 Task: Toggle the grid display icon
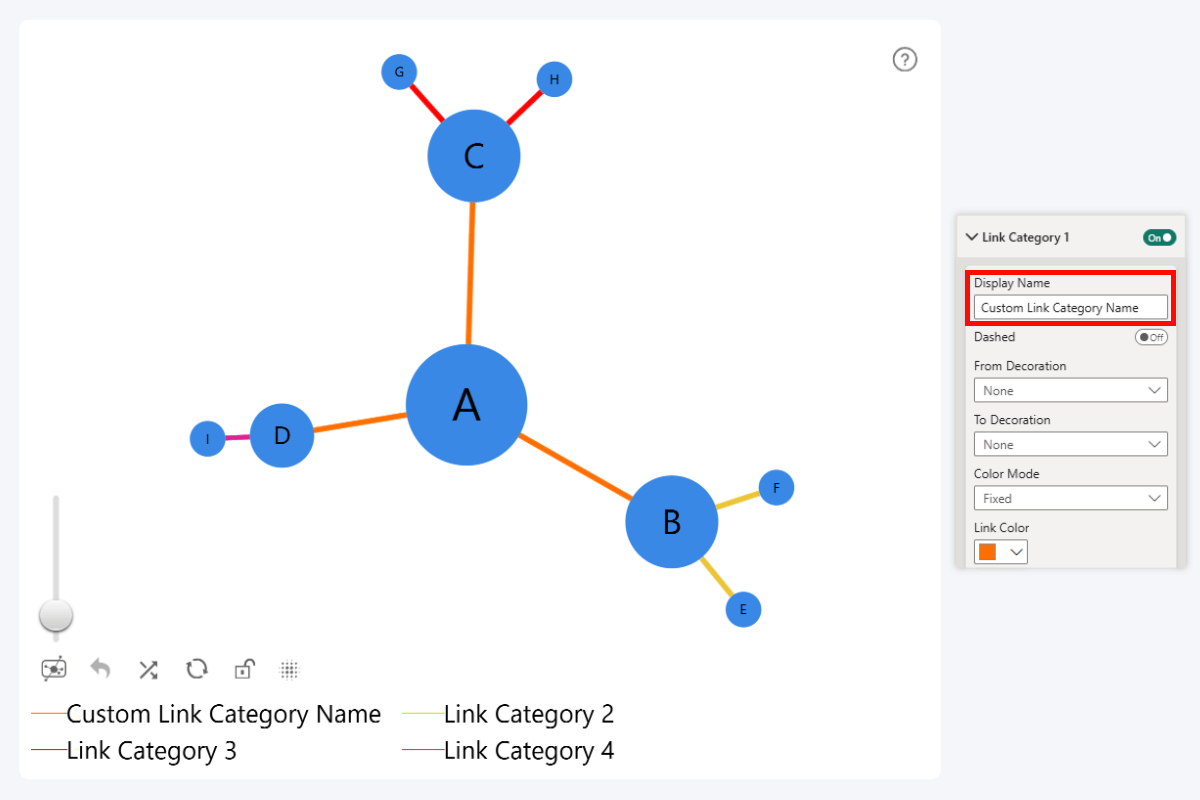tap(289, 669)
